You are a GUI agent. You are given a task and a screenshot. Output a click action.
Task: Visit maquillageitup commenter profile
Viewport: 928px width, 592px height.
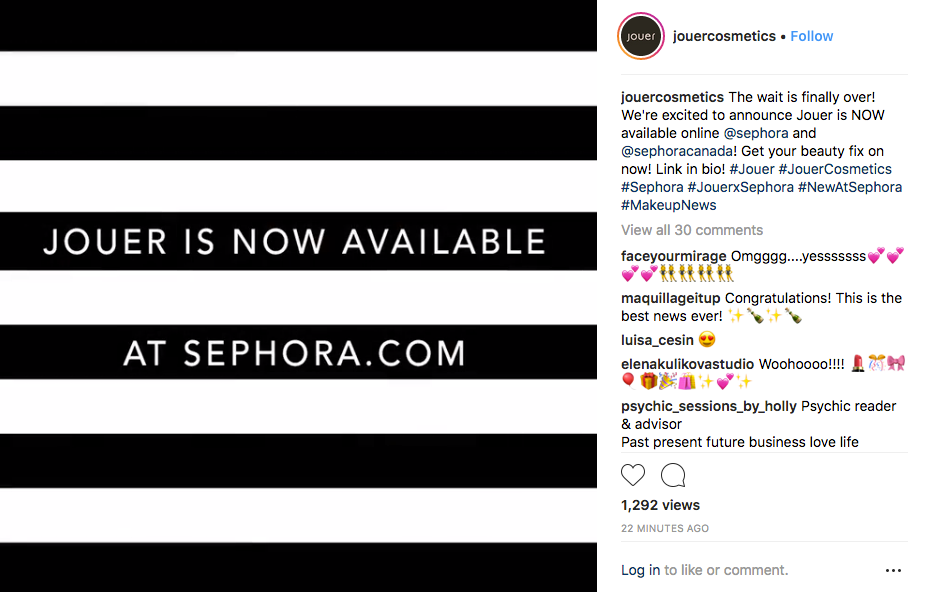(670, 298)
